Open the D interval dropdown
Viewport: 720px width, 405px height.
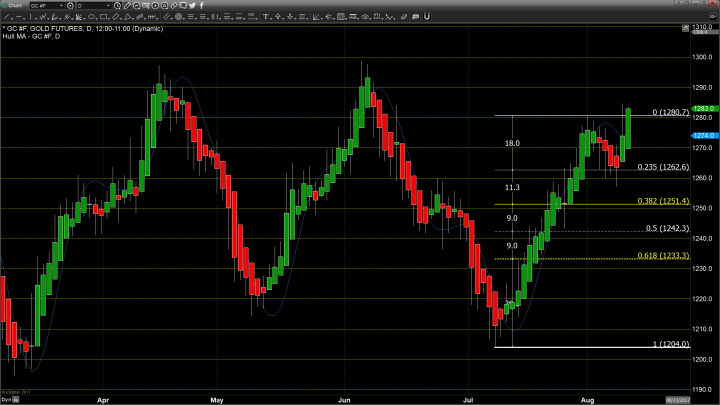108,7
